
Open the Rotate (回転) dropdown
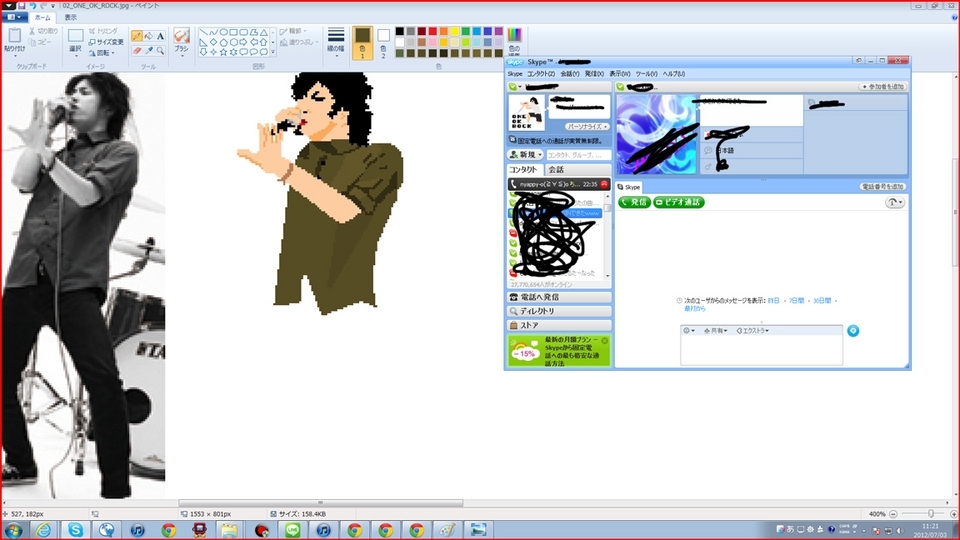[x=102, y=53]
